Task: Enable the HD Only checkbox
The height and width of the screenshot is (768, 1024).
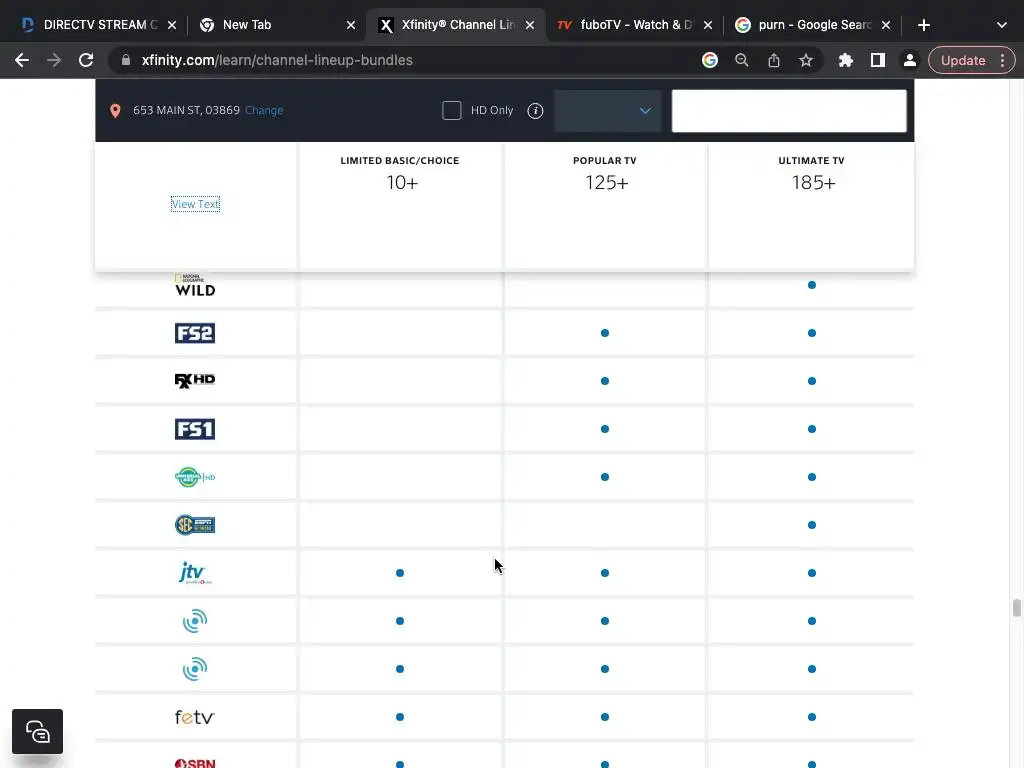Action: [452, 111]
